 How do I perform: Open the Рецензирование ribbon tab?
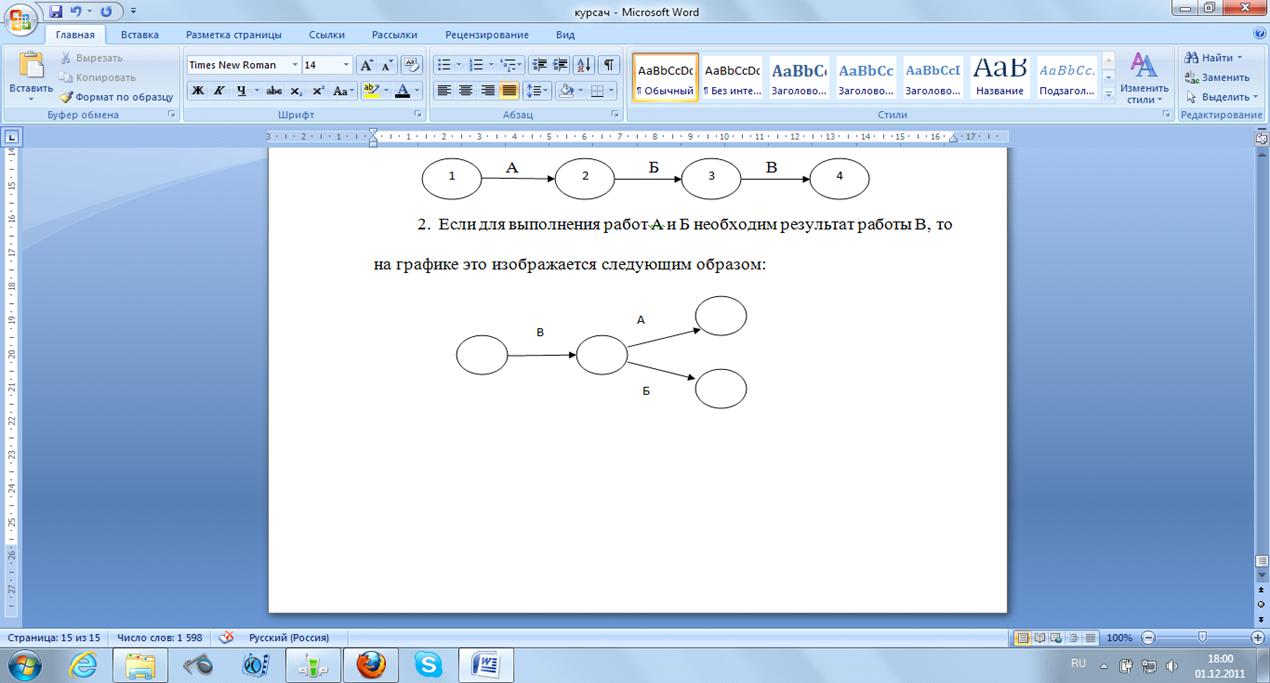pyautogui.click(x=487, y=35)
